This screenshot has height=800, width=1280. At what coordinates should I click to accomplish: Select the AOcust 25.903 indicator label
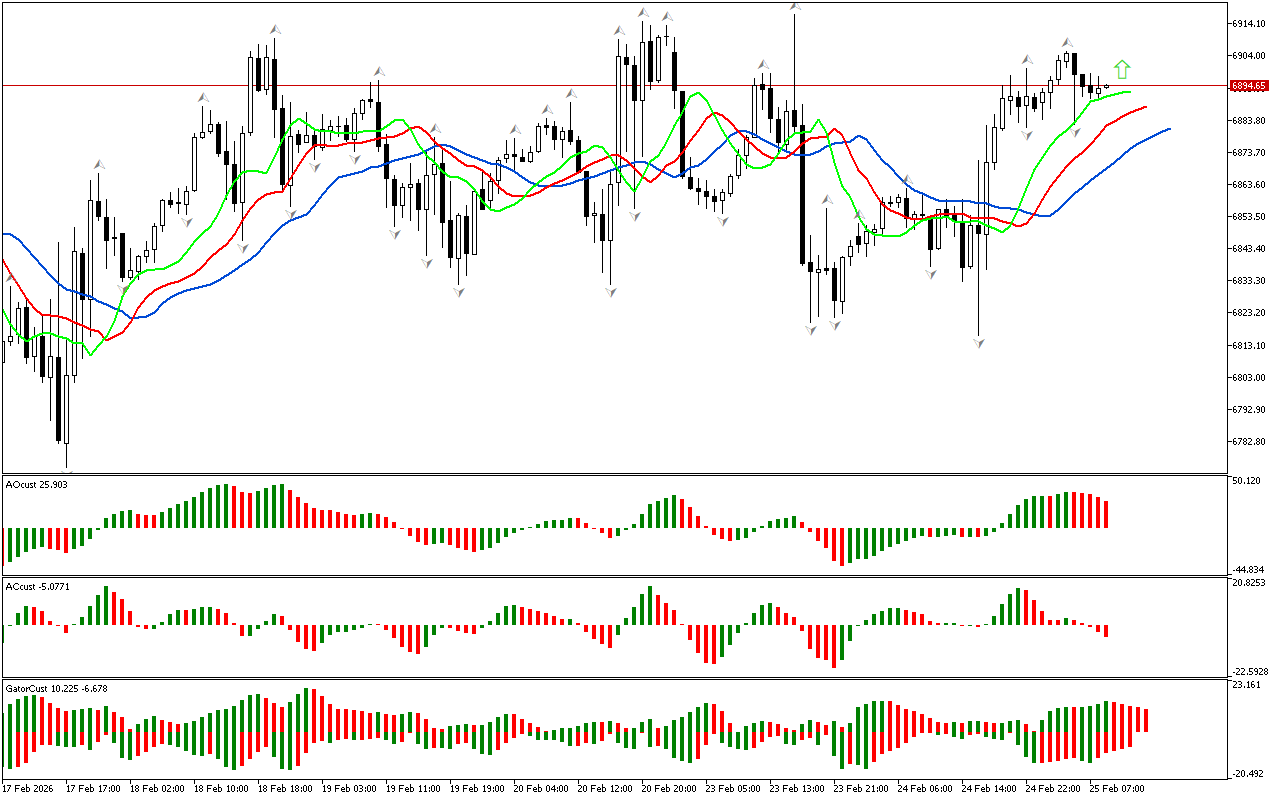(x=37, y=484)
